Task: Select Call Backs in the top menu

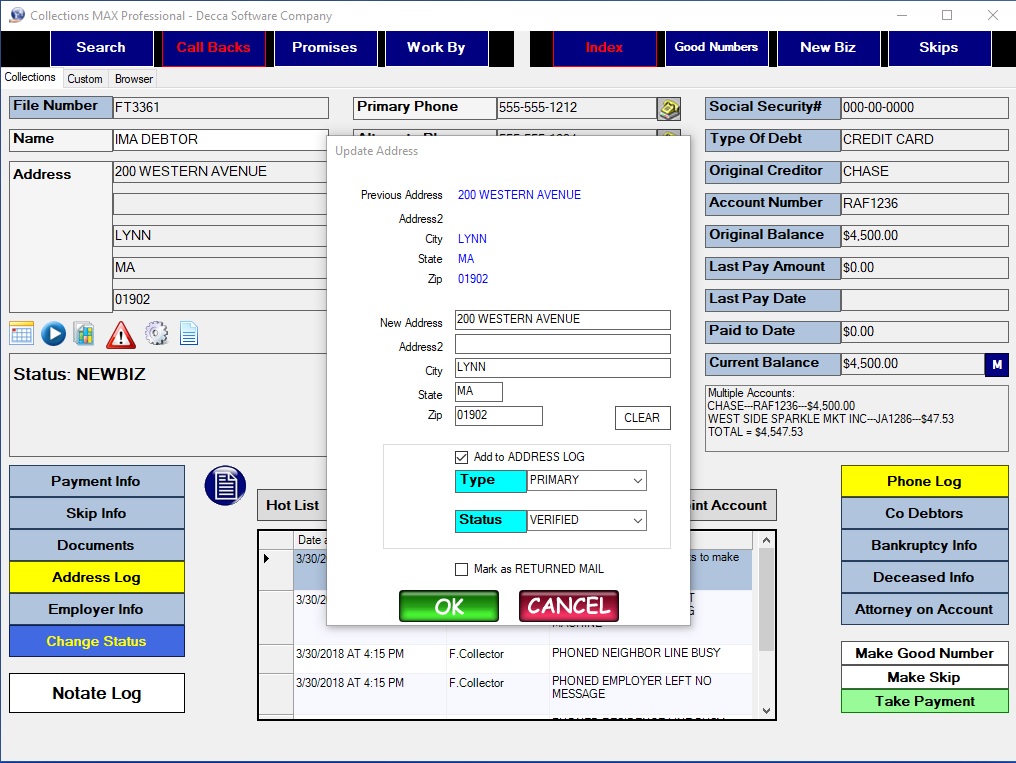Action: tap(212, 46)
